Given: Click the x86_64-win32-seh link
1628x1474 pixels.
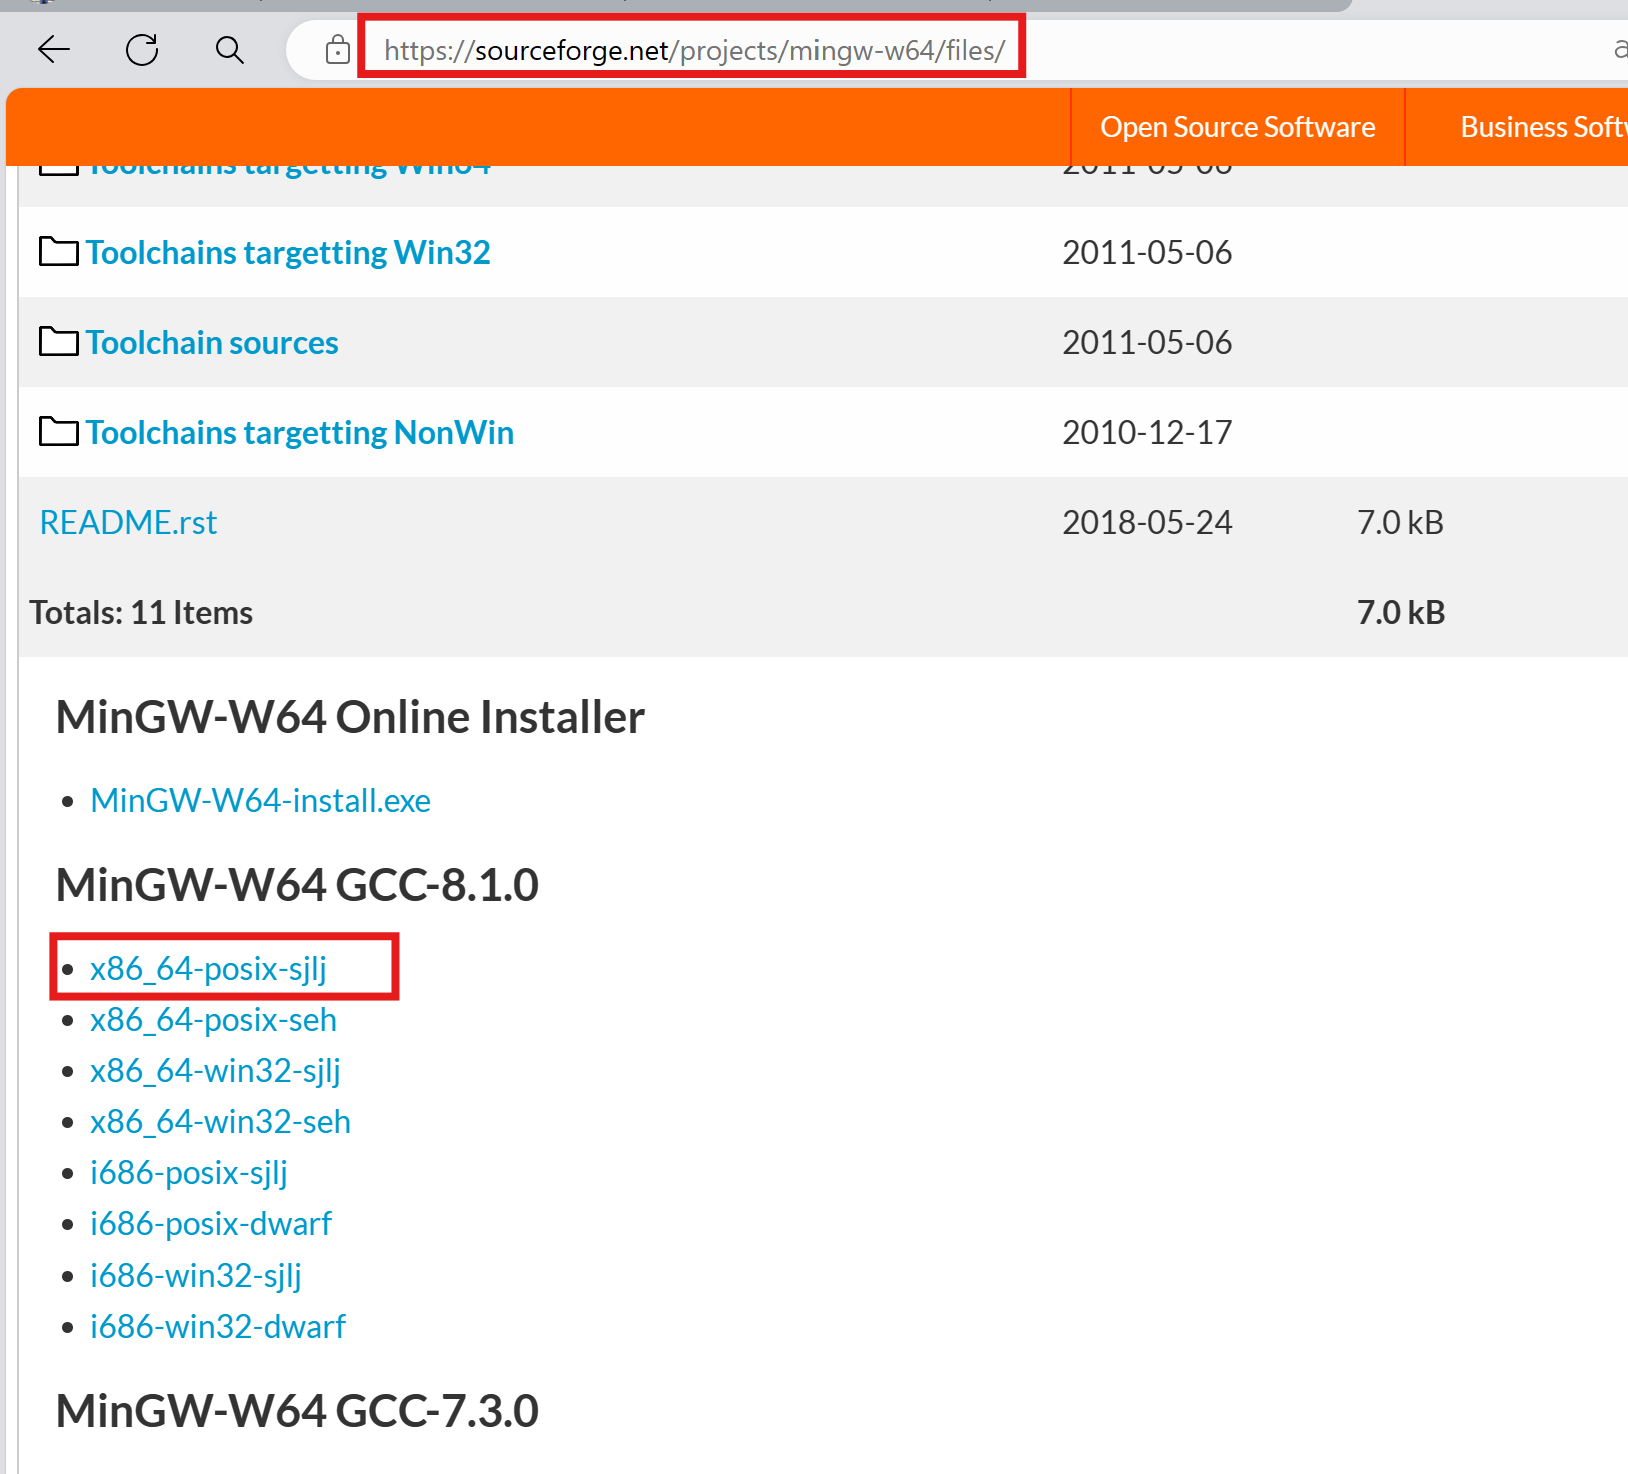Looking at the screenshot, I should point(220,1122).
